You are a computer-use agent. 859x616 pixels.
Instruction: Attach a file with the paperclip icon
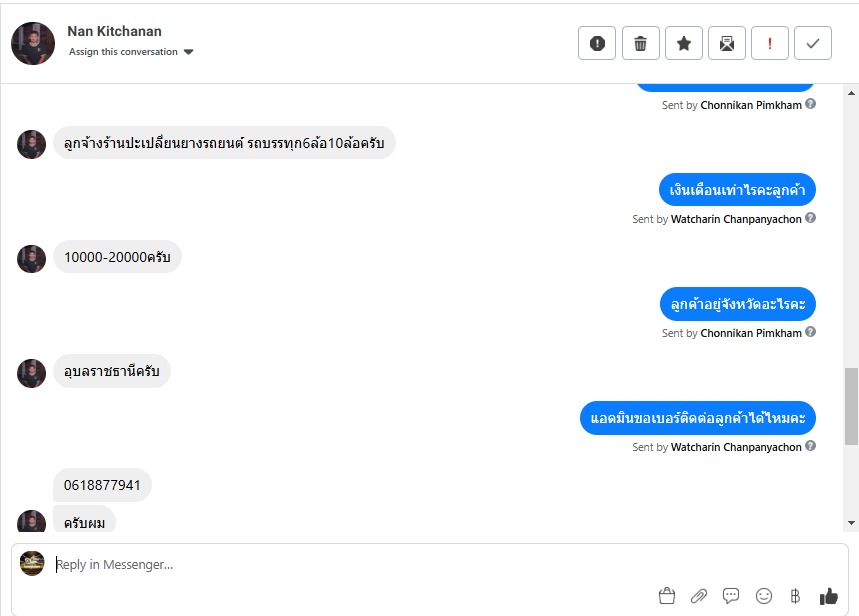(x=699, y=596)
